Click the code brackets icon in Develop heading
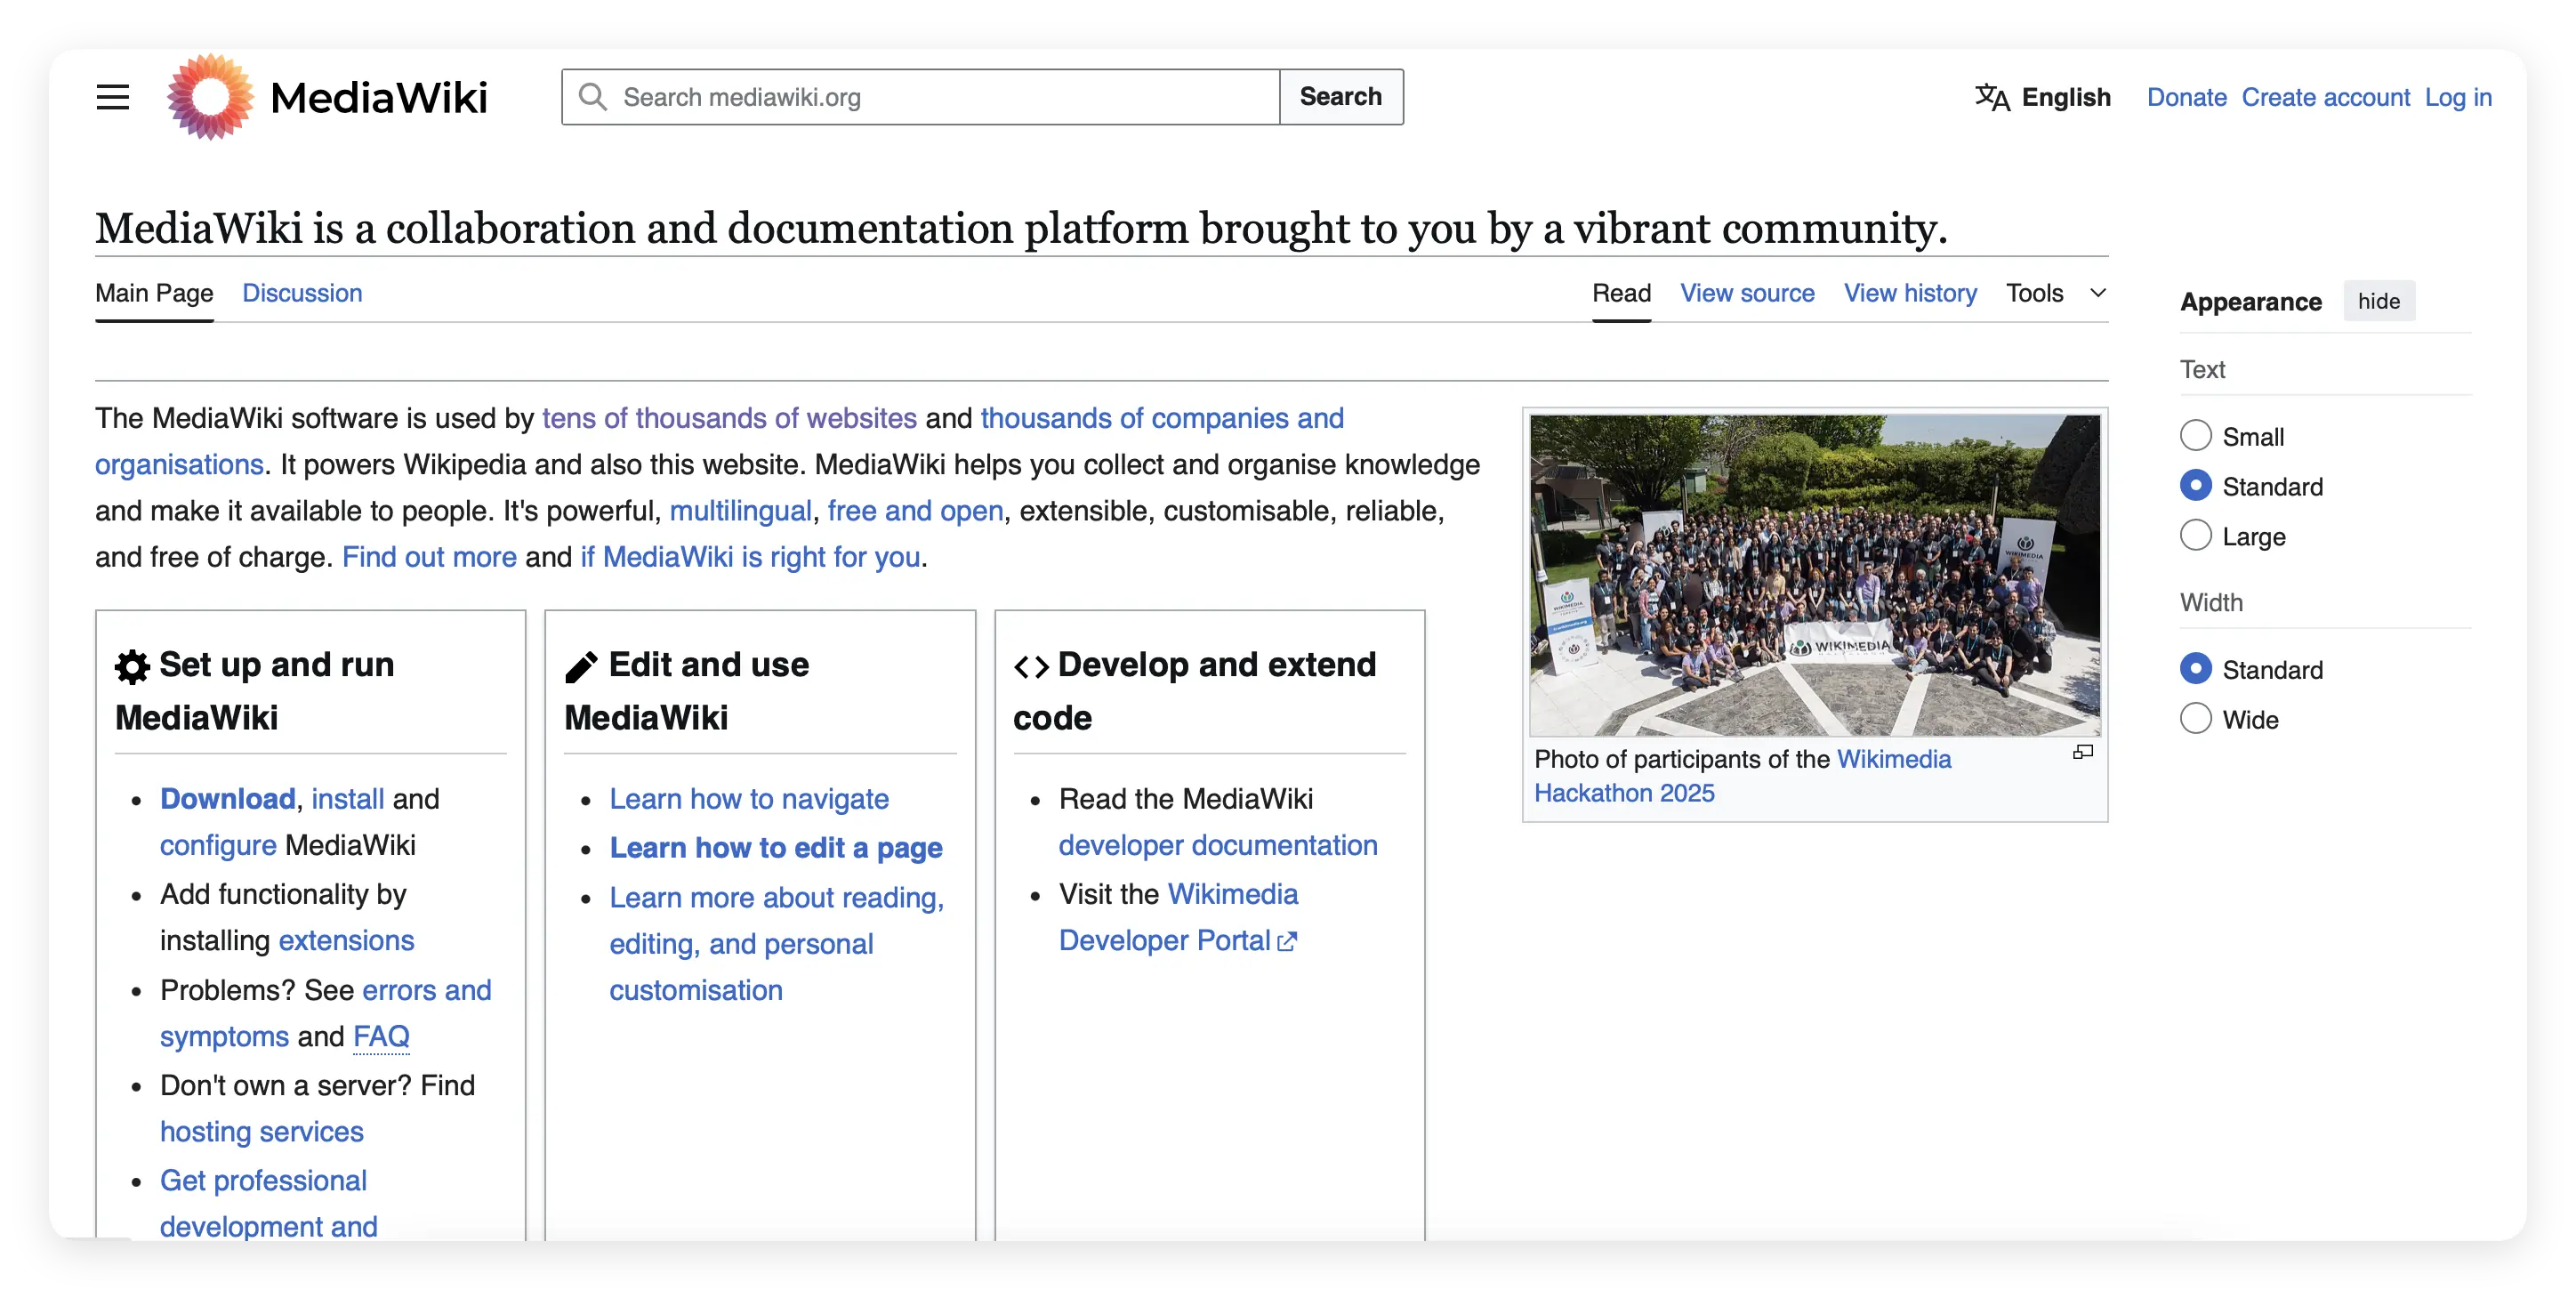 coord(1031,666)
